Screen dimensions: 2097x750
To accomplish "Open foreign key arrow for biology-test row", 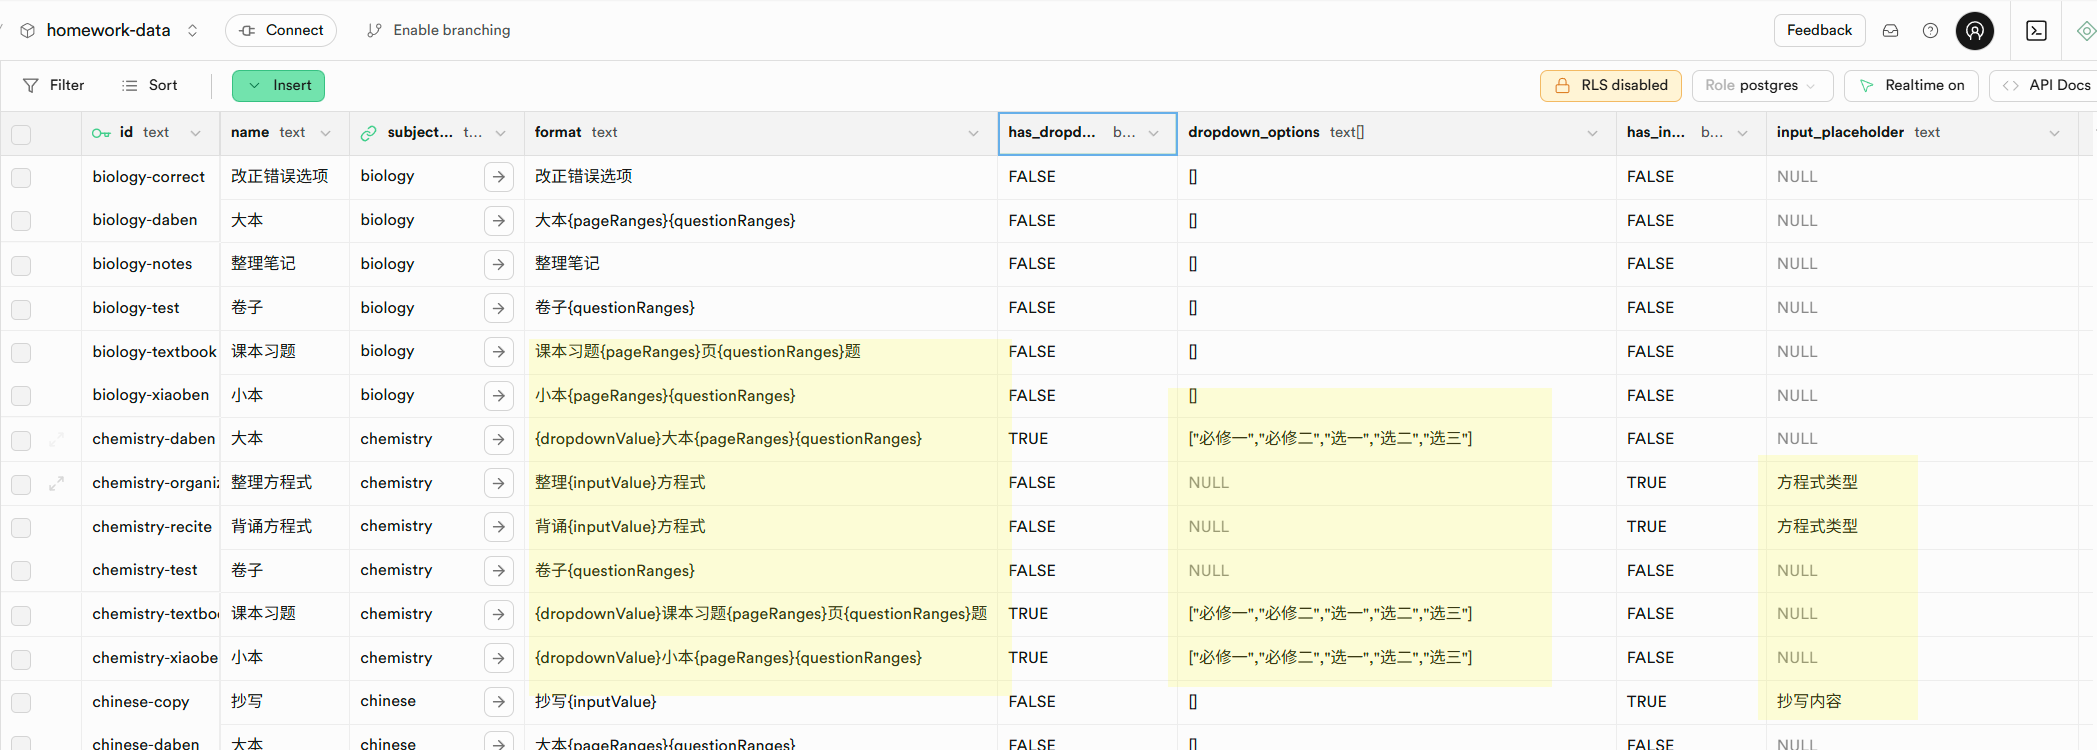I will pos(498,308).
